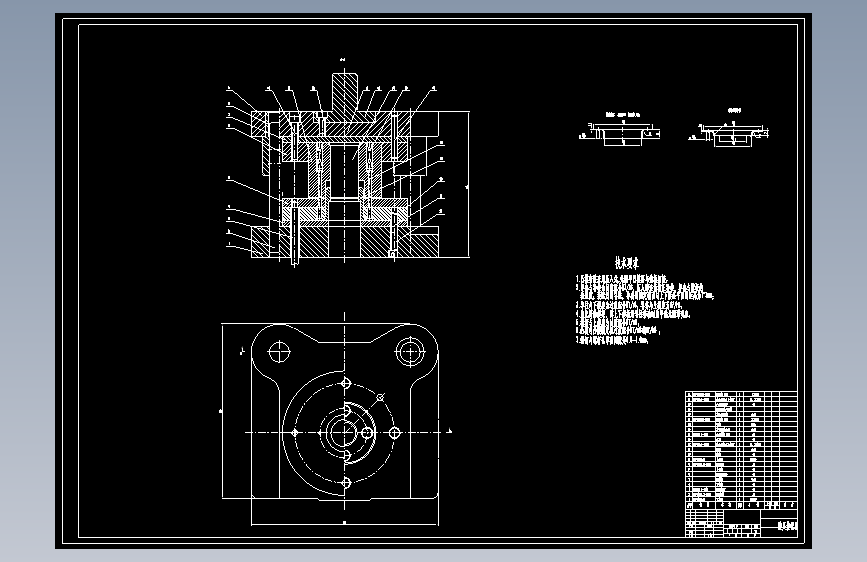867x562 pixels.
Task: Click the double-circle guide bushing in the plan view
Action: pyautogui.click(x=410, y=351)
